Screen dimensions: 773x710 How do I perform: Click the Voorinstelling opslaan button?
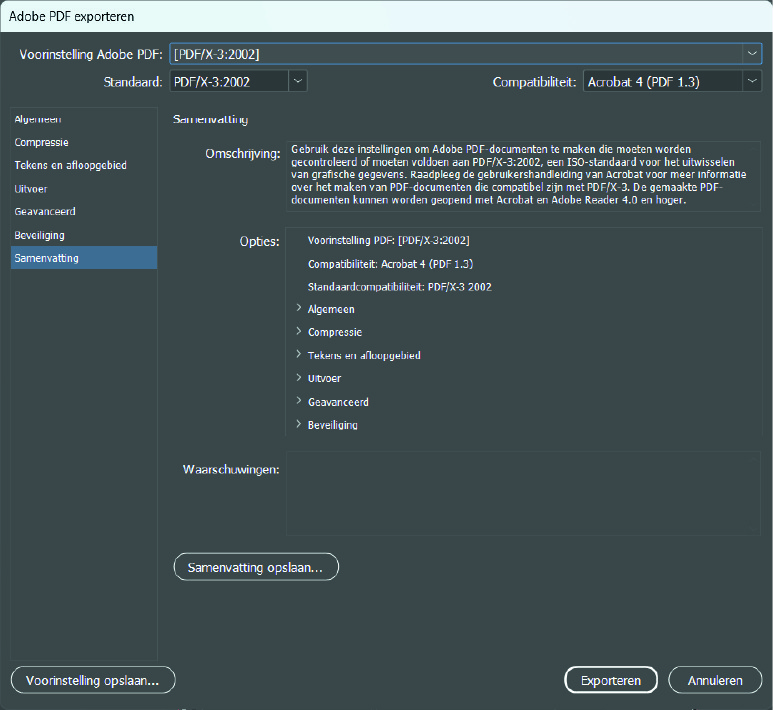point(93,680)
